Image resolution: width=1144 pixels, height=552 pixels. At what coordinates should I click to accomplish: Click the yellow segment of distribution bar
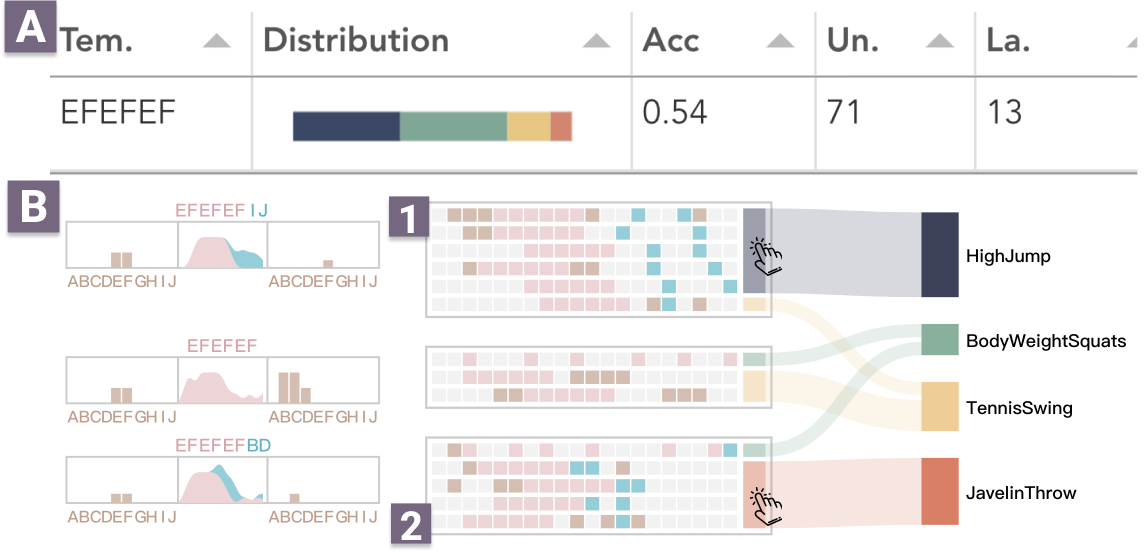tap(528, 126)
